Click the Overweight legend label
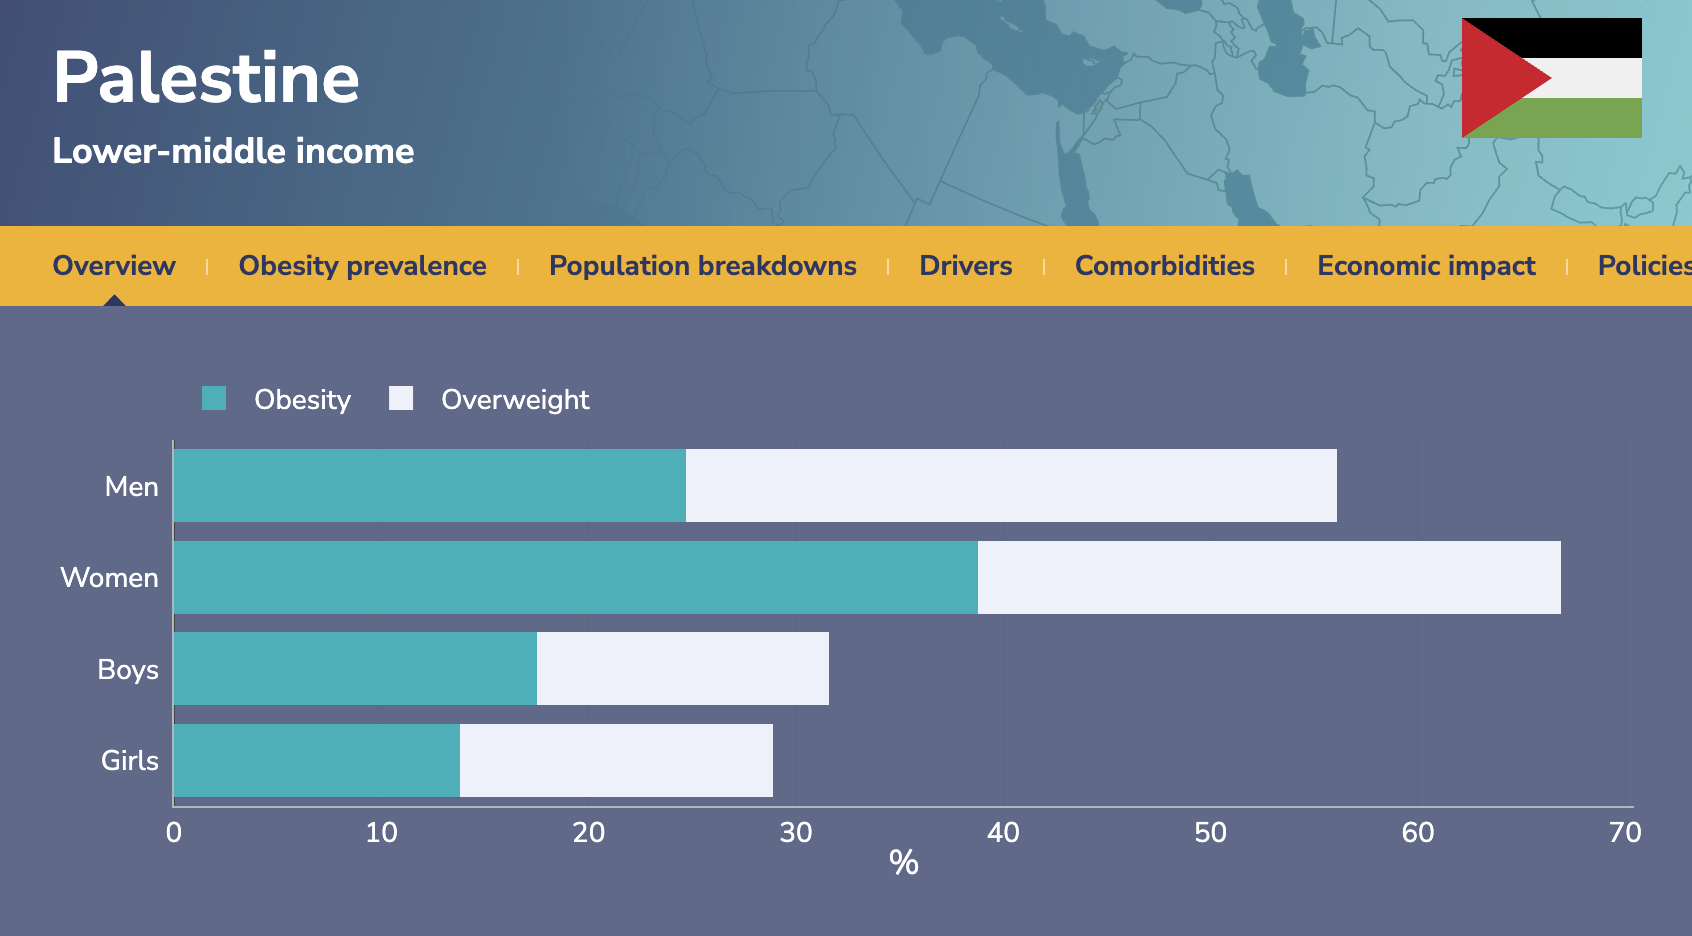 (515, 400)
